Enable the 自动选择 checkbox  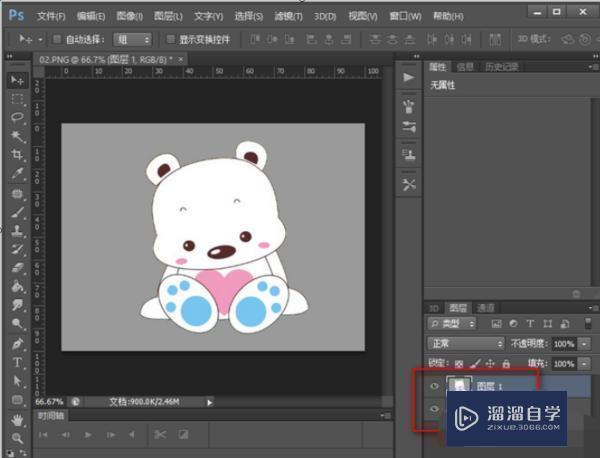tap(56, 39)
